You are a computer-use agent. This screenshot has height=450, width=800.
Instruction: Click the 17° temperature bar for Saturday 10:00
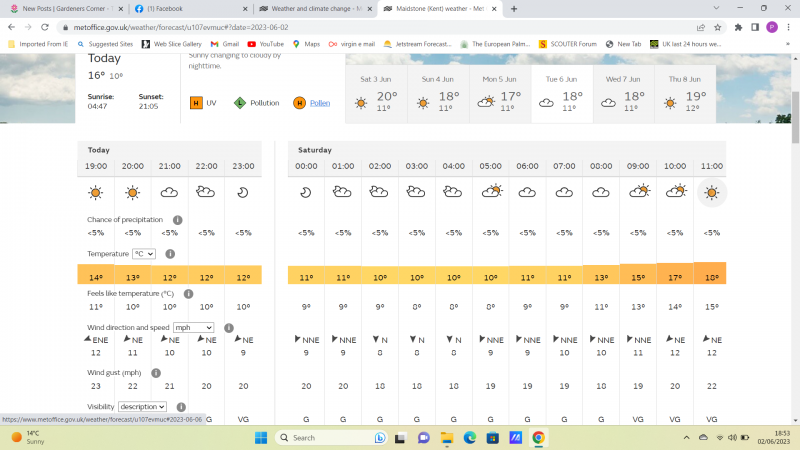(675, 273)
